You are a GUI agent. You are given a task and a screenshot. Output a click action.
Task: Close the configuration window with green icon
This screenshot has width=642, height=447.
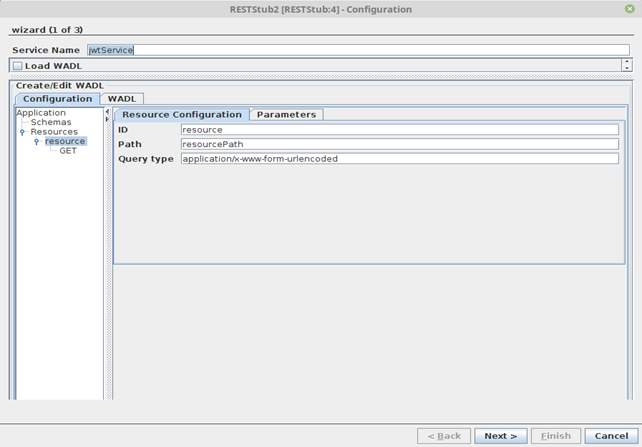click(x=630, y=9)
